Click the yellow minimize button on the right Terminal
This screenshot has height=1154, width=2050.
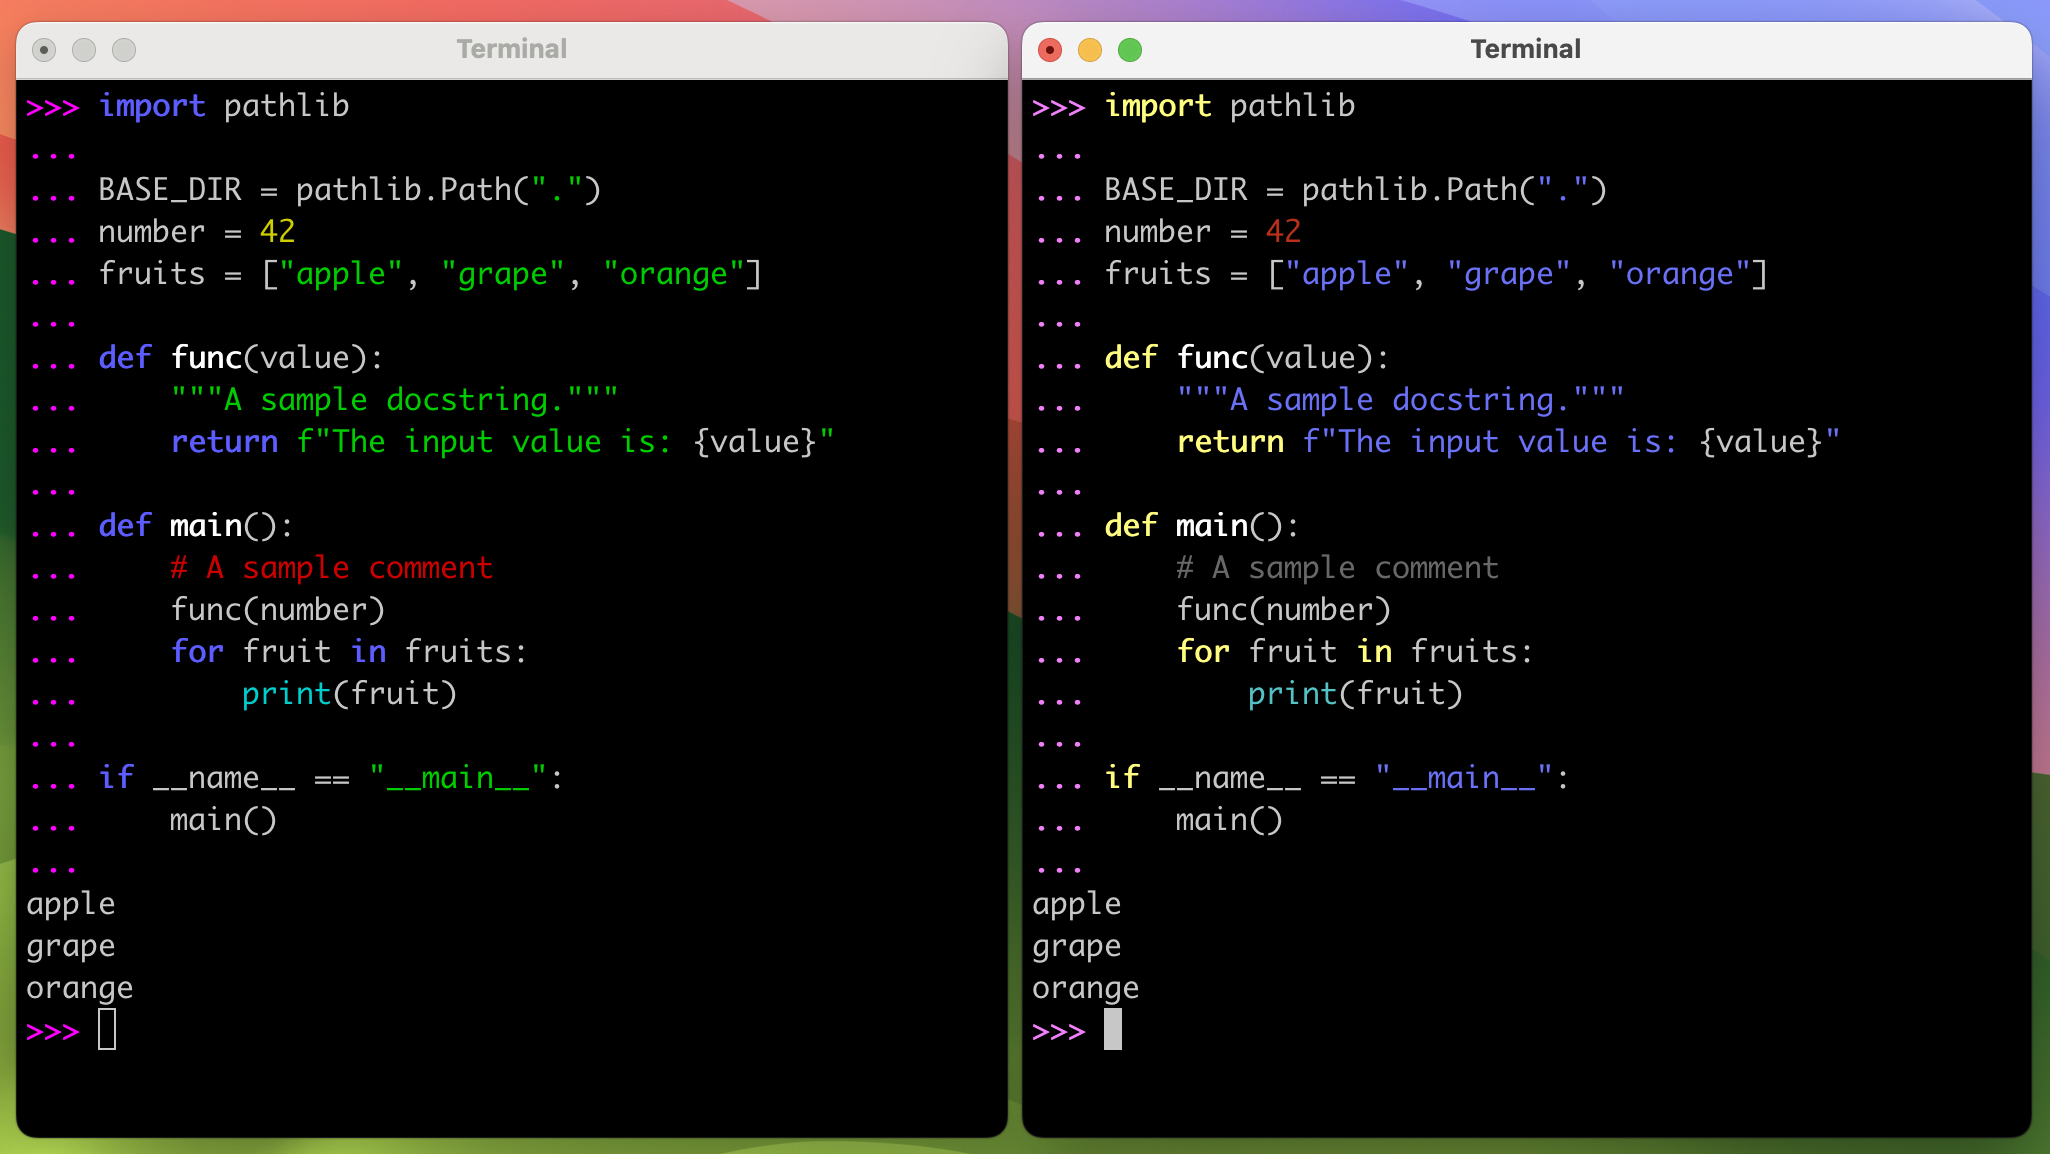point(1089,49)
